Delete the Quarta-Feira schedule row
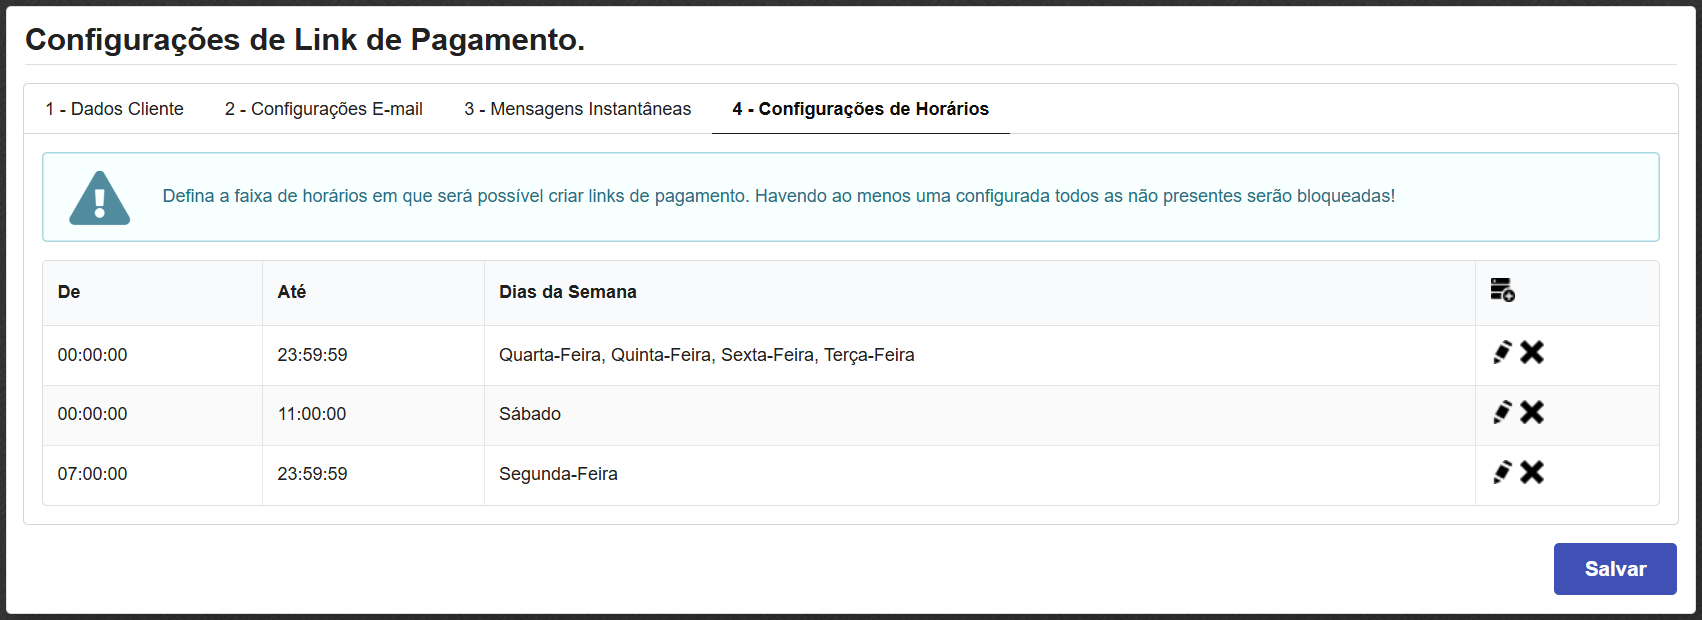Screen dimensions: 1702x620 [x=1532, y=352]
